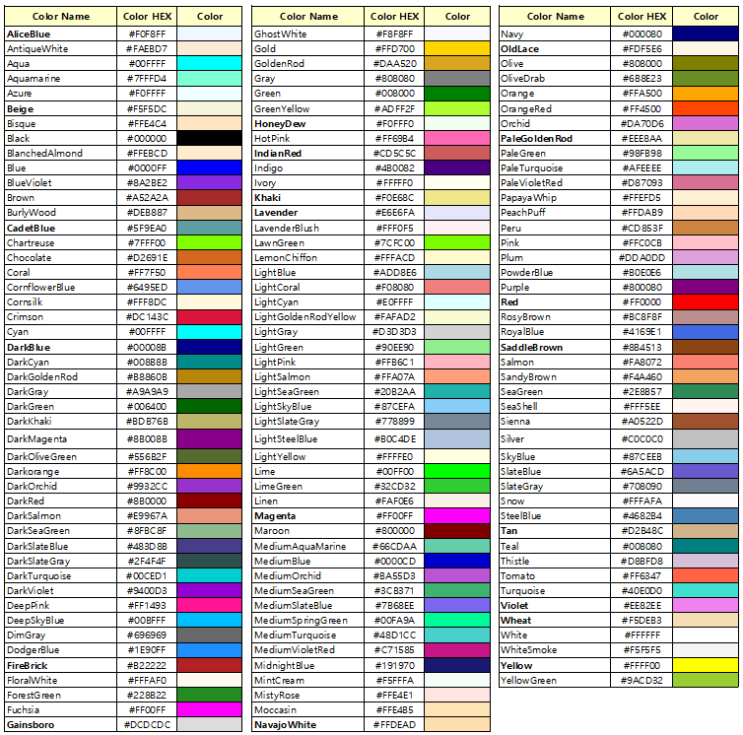Pick the Gold color swatch
Image resolution: width=743 pixels, height=735 pixels.
(458, 48)
